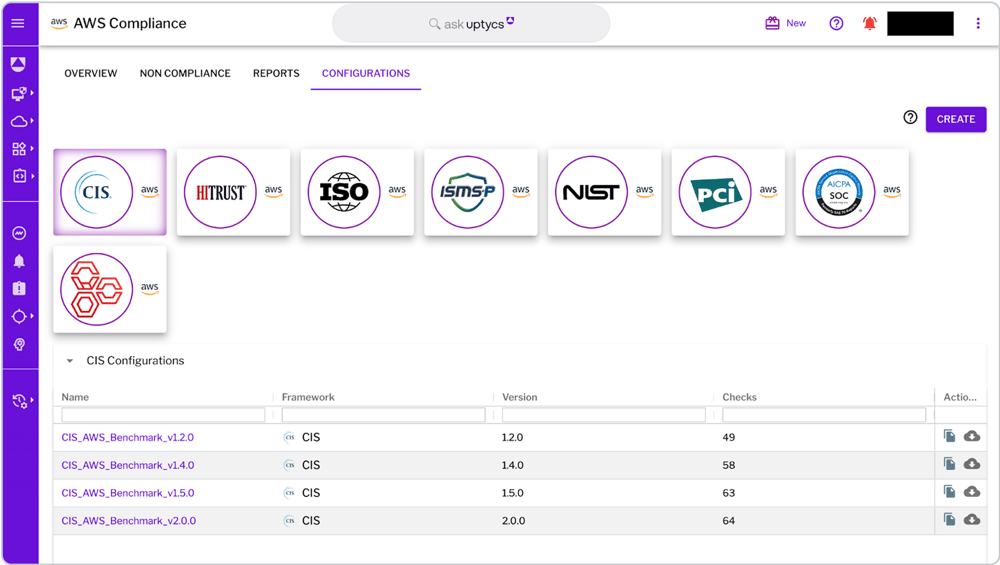Copy configuration CIS_AWS_Benchmark_v1.5.0
The image size is (1000, 565).
coord(950,492)
